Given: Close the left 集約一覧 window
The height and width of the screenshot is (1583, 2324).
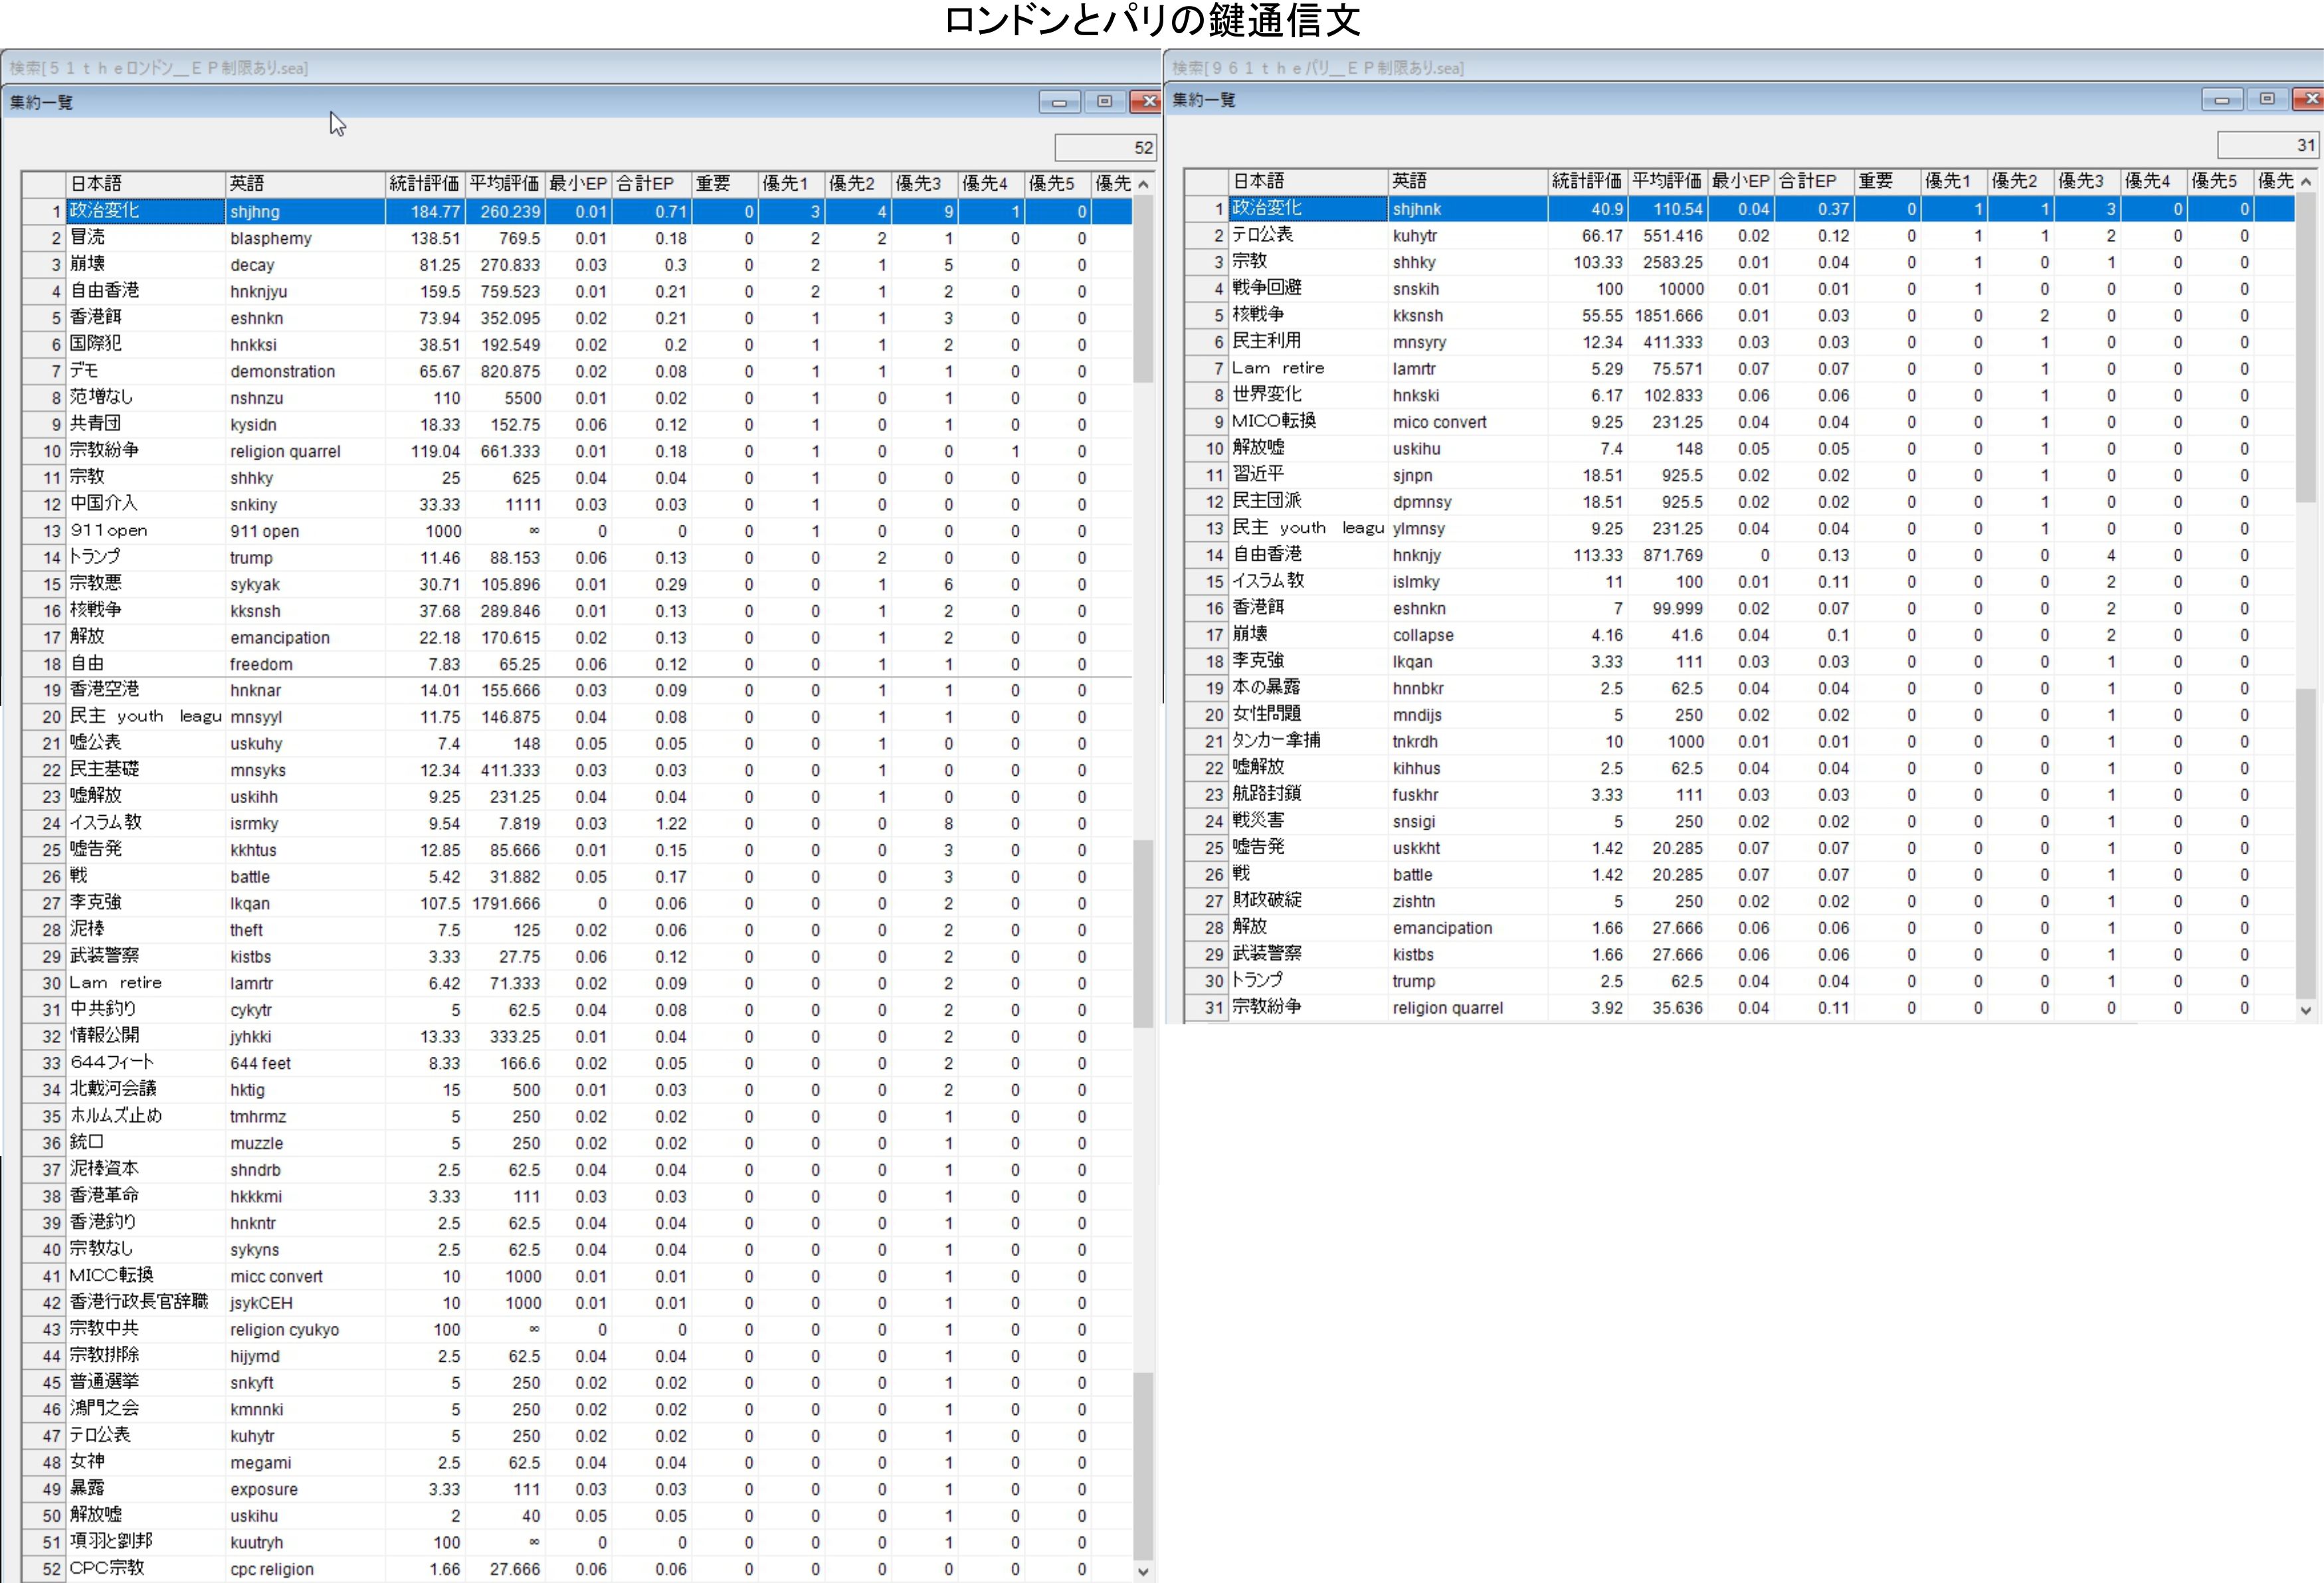Looking at the screenshot, I should tap(1147, 102).
